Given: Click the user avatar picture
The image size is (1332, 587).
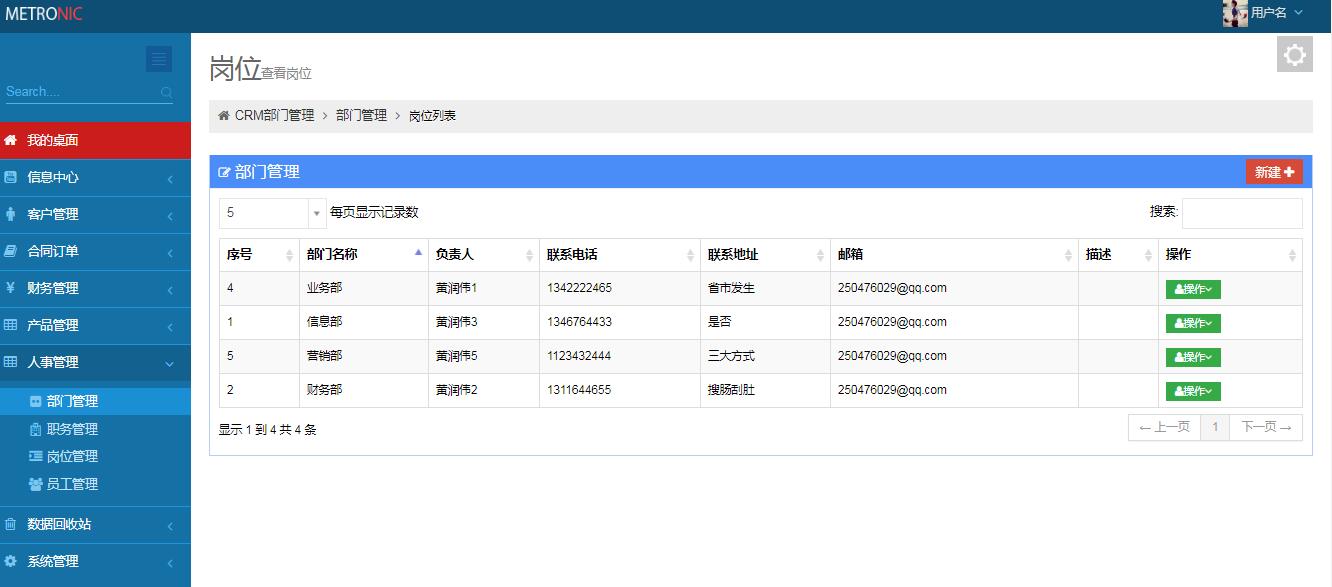Looking at the screenshot, I should pyautogui.click(x=1235, y=13).
